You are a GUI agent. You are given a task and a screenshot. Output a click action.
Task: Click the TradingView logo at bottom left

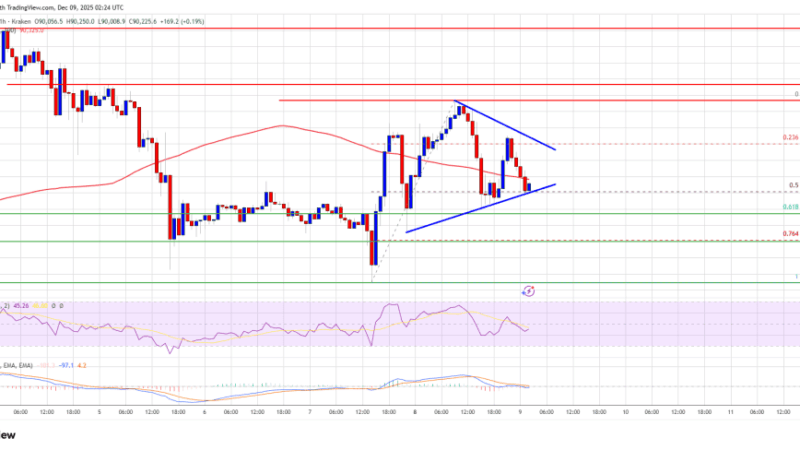tap(7, 435)
